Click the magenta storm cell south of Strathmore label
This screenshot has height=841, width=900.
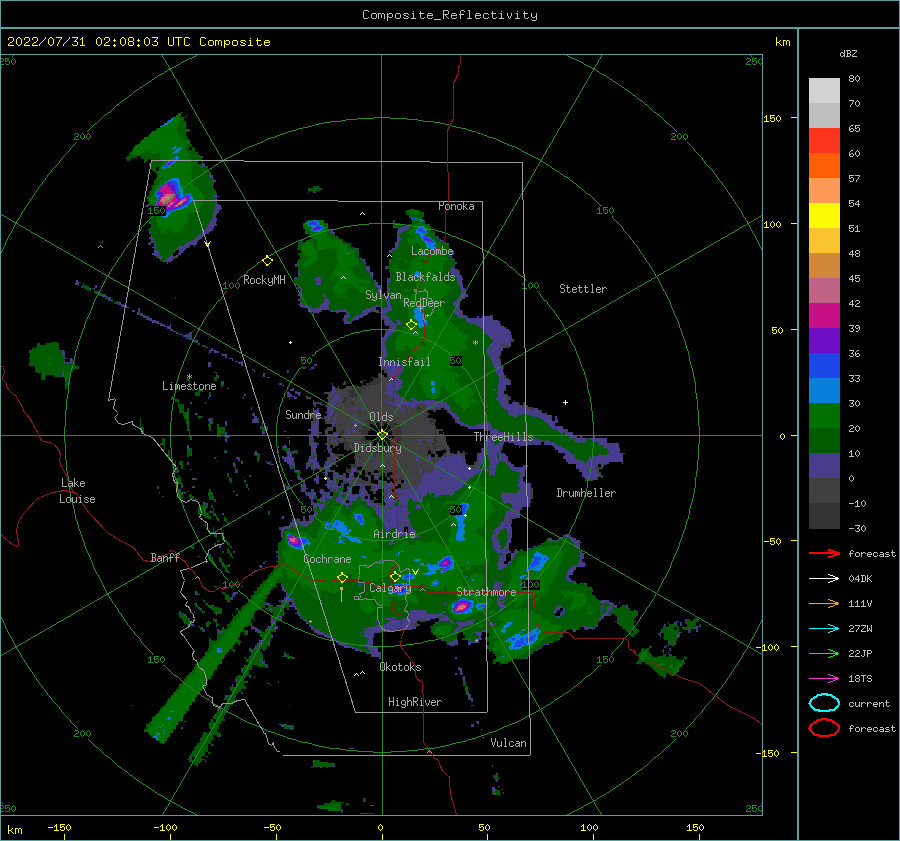462,606
